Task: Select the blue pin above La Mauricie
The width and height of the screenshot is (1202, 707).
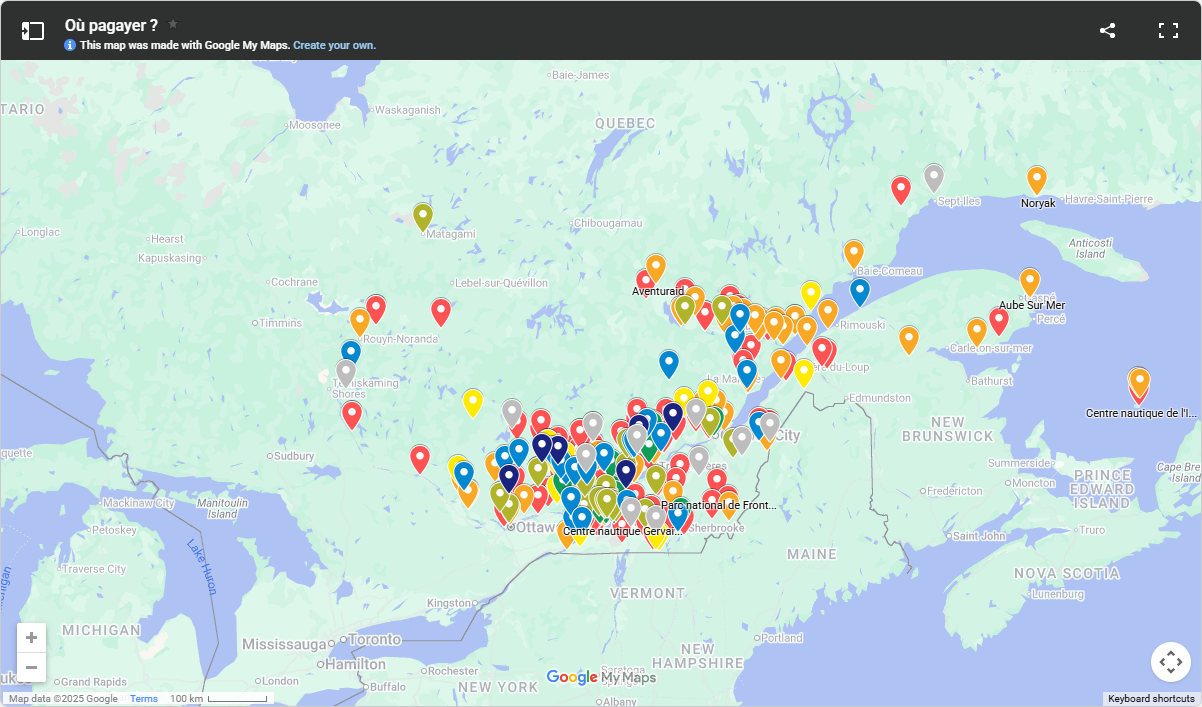Action: point(669,364)
